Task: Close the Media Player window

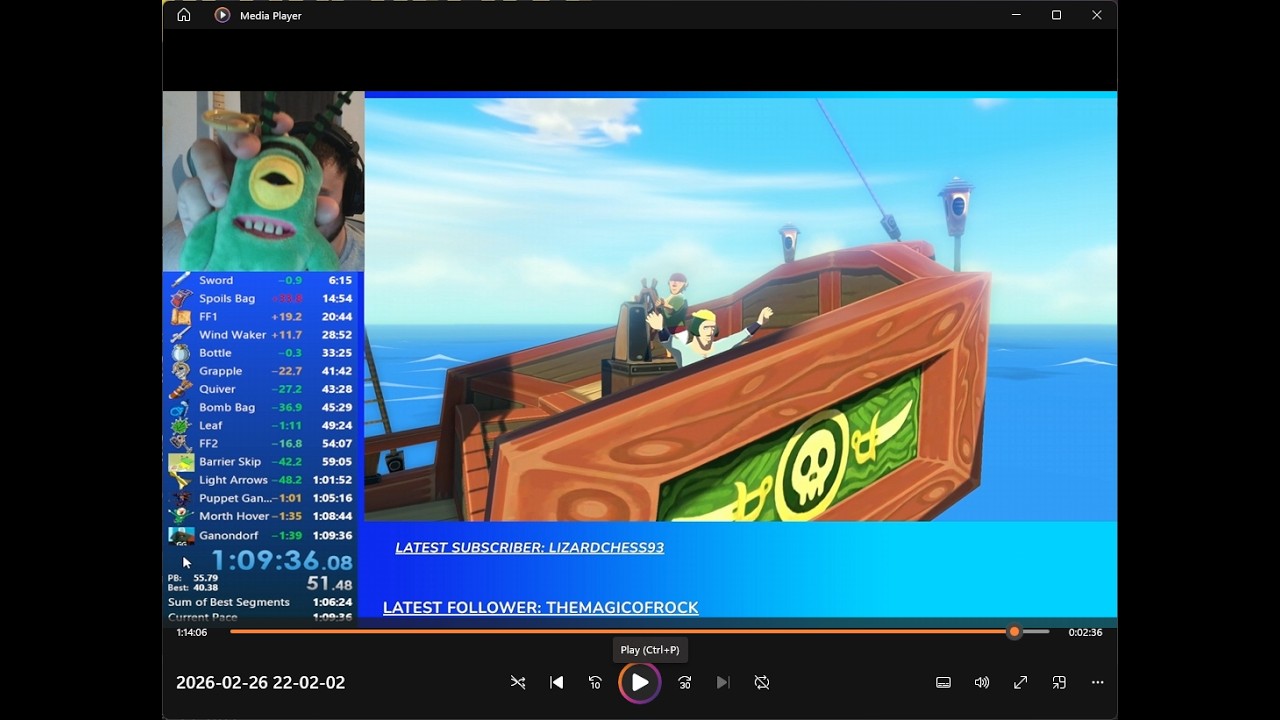Action: (1097, 15)
